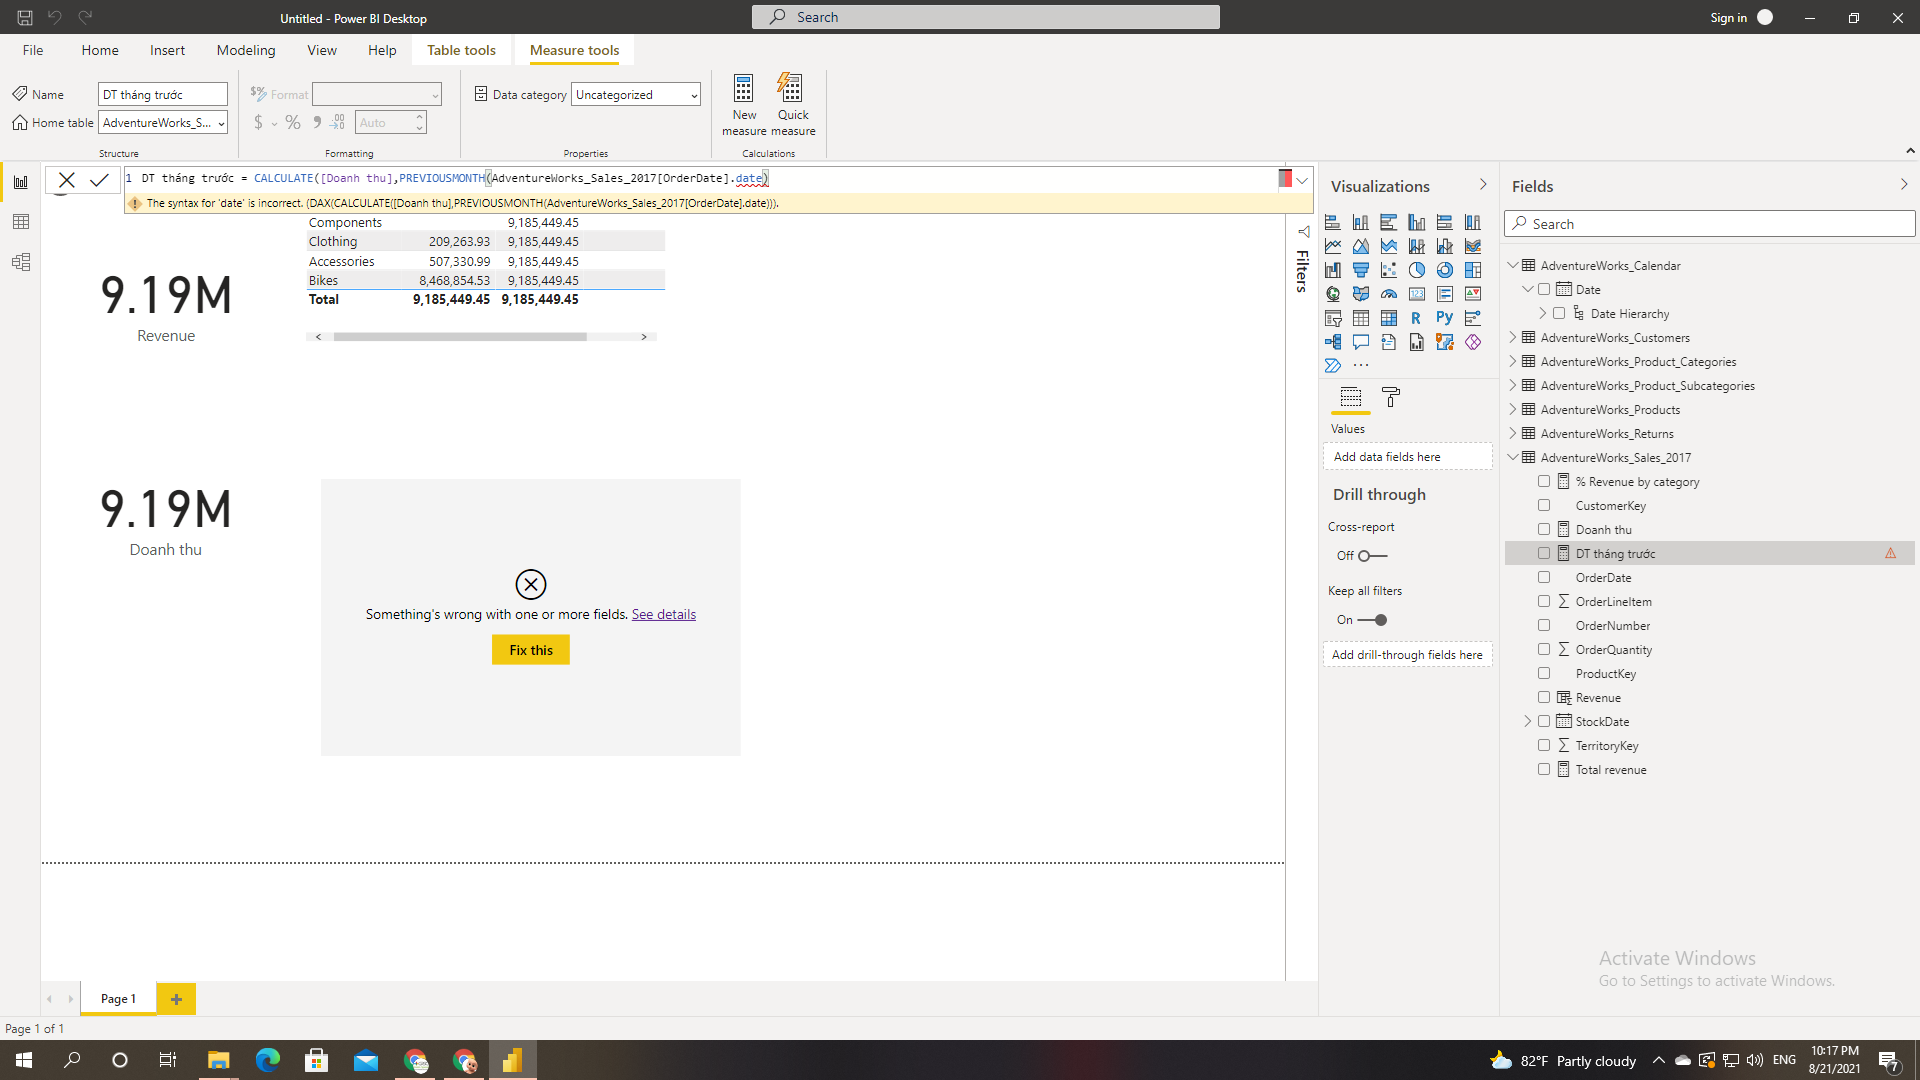Screen dimensions: 1920x1080
Task: Collapse AdventureWorks_Sales_2017 table
Action: [x=1513, y=457]
